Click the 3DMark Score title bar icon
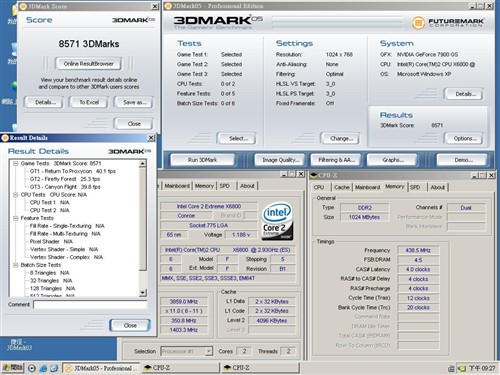The height and width of the screenshot is (375, 500). pos(22,6)
